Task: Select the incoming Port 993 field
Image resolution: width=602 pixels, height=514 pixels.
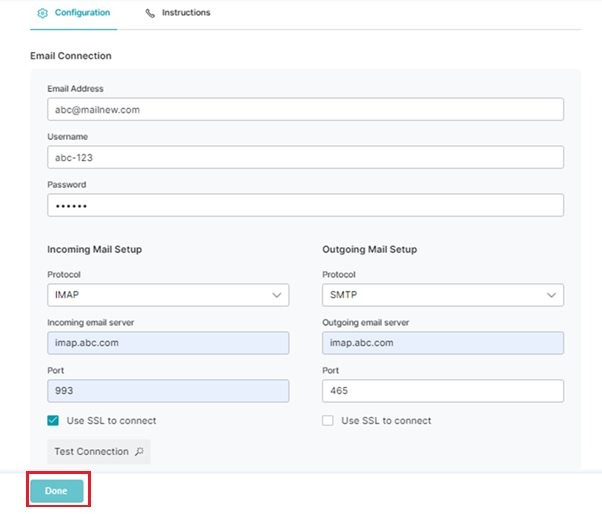Action: tap(168, 391)
